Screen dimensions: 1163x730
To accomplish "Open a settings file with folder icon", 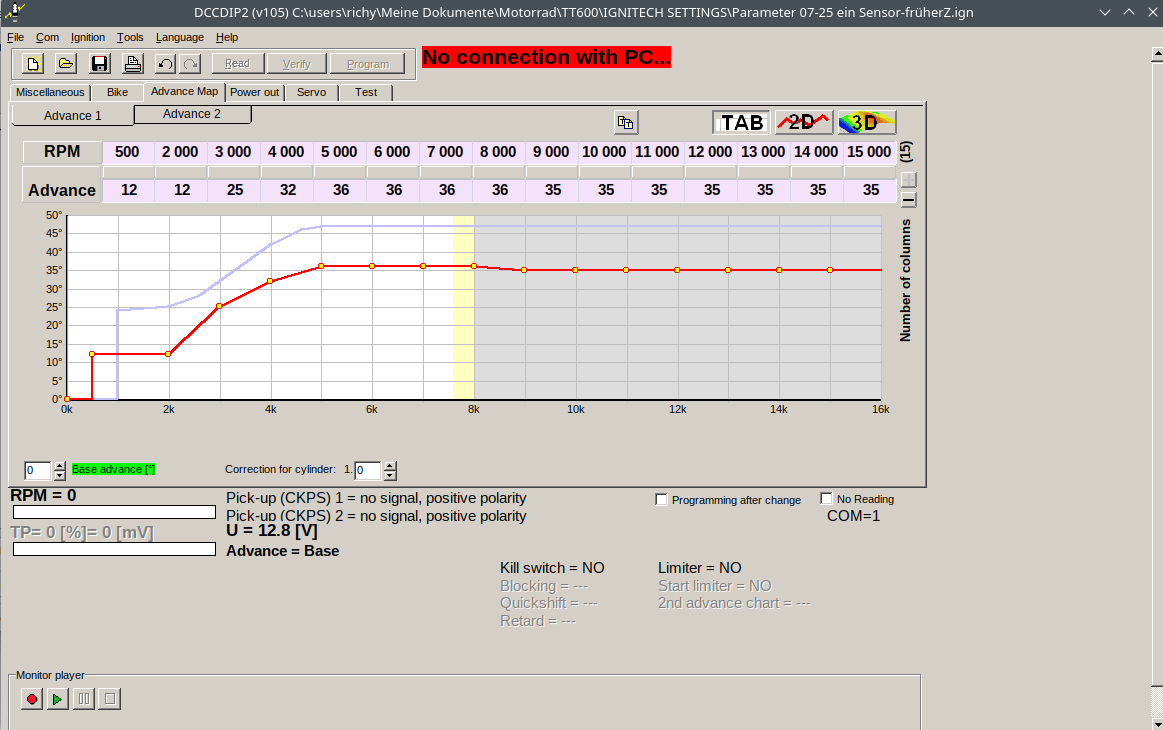I will coord(66,64).
